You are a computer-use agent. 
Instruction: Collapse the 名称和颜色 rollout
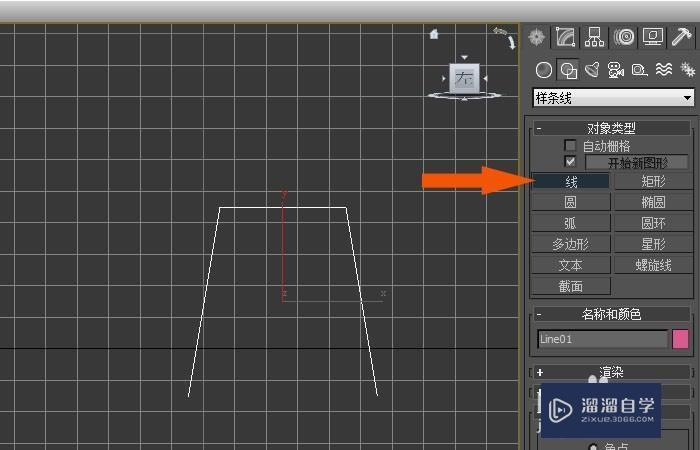612,314
